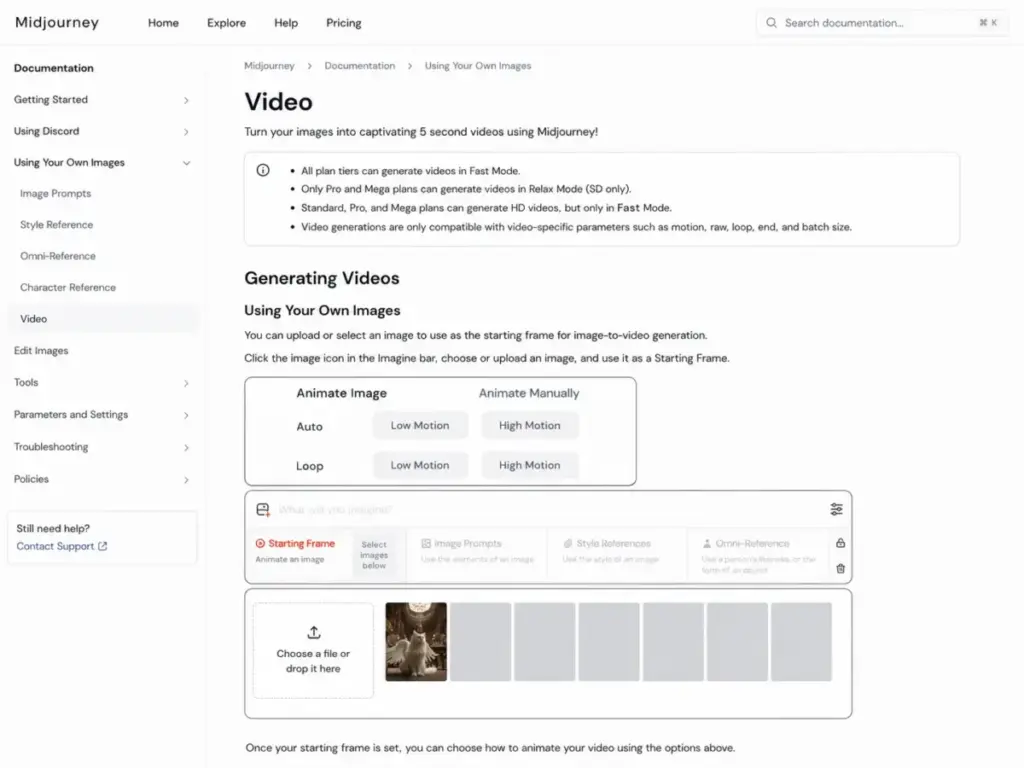
Task: Open the settings sliders icon in Imagine bar
Action: (836, 509)
